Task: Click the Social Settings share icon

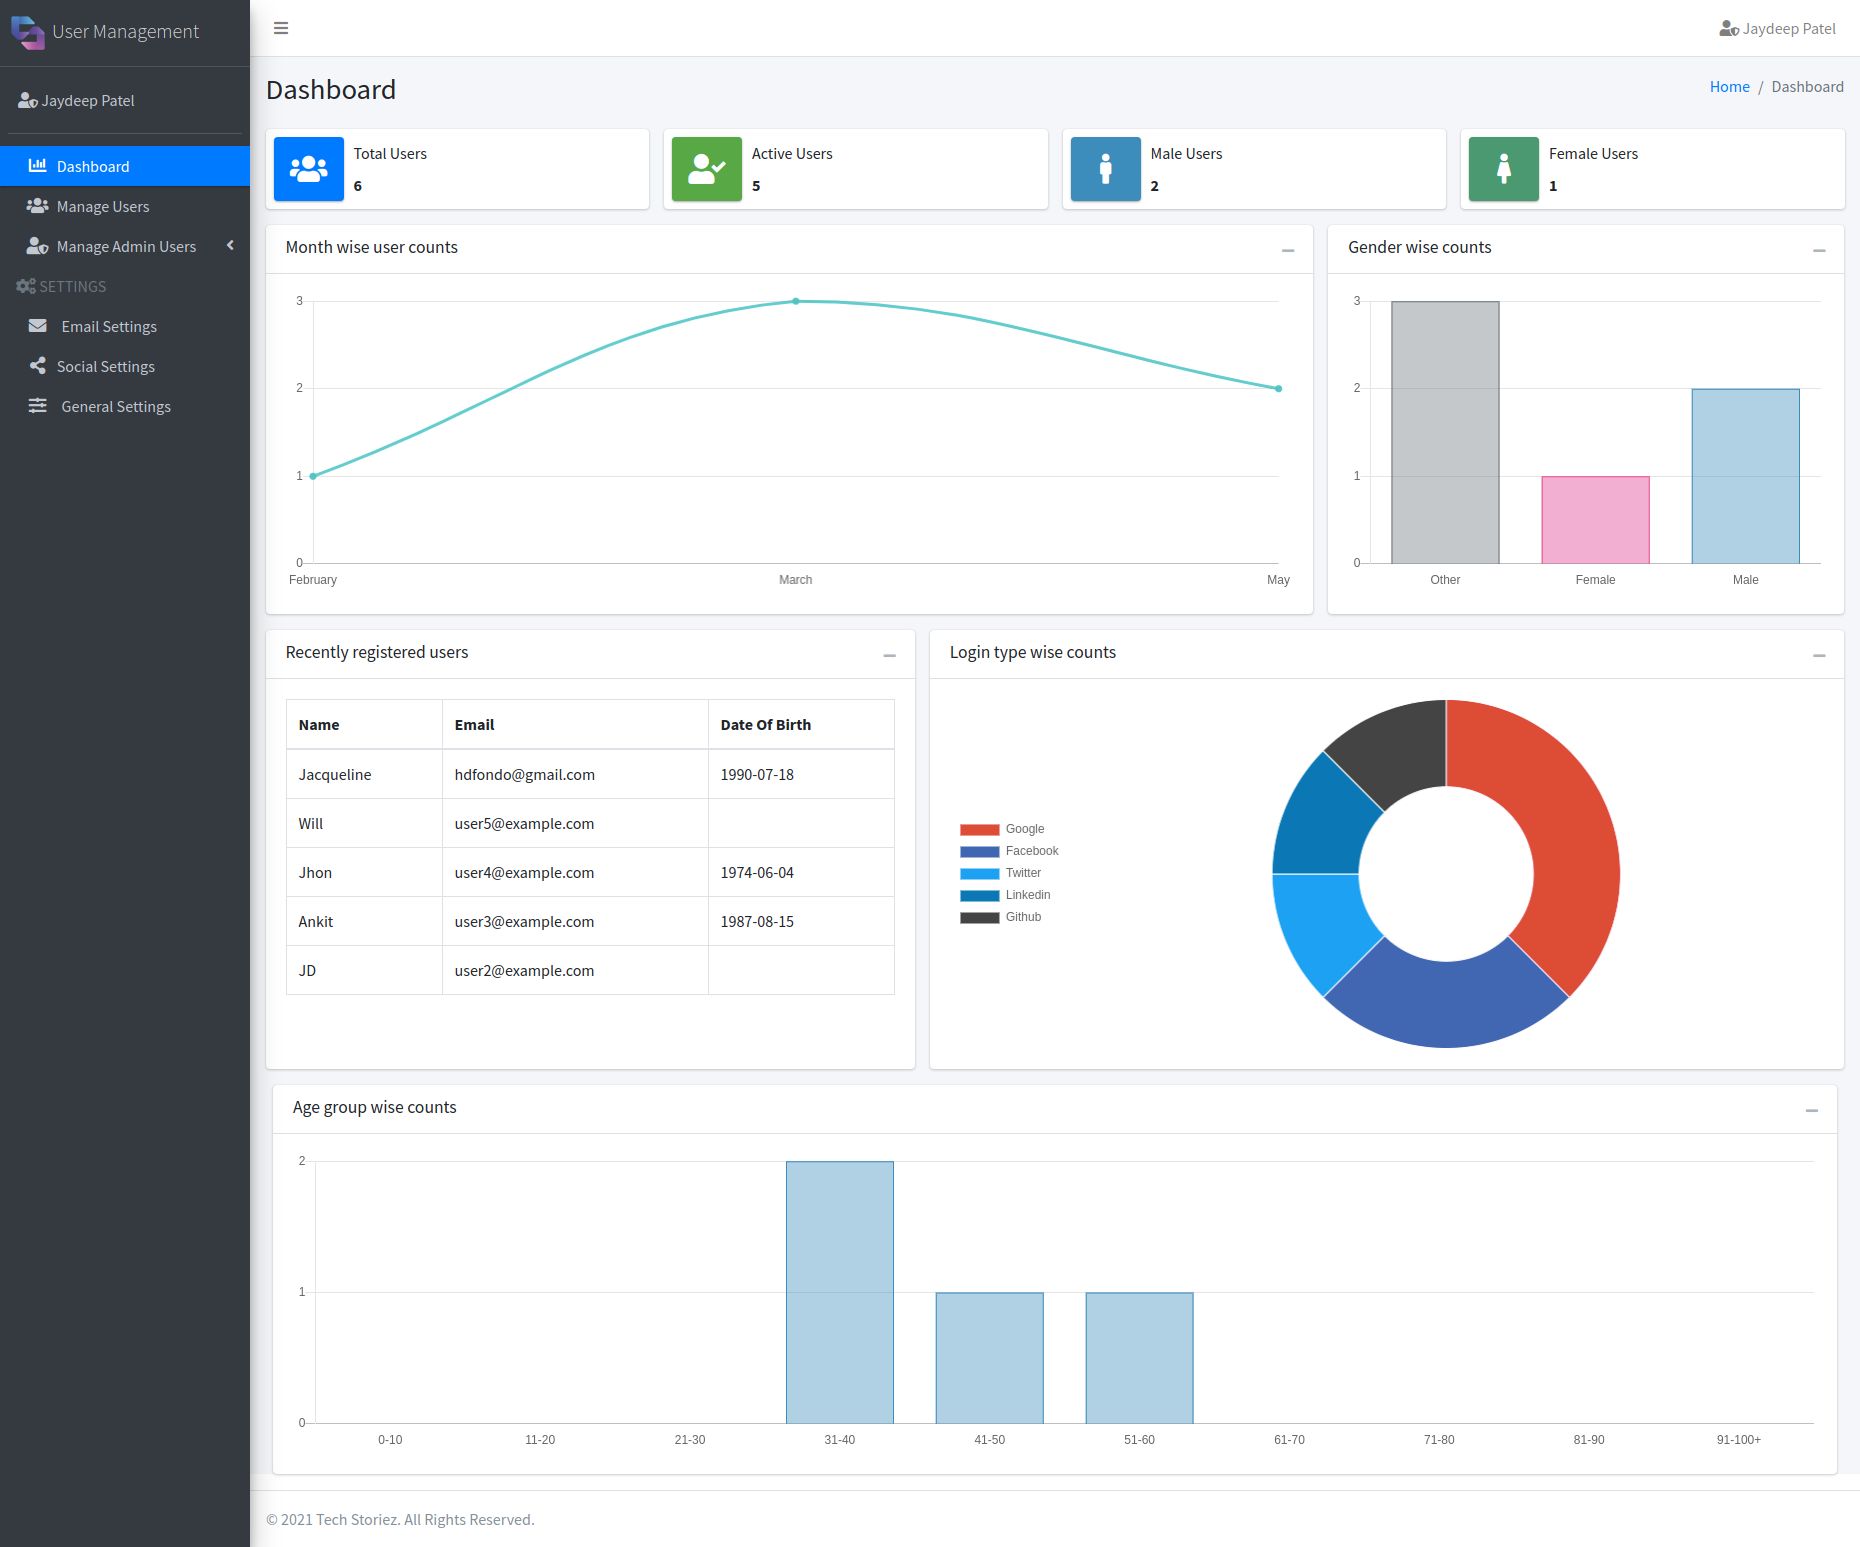Action: point(38,366)
